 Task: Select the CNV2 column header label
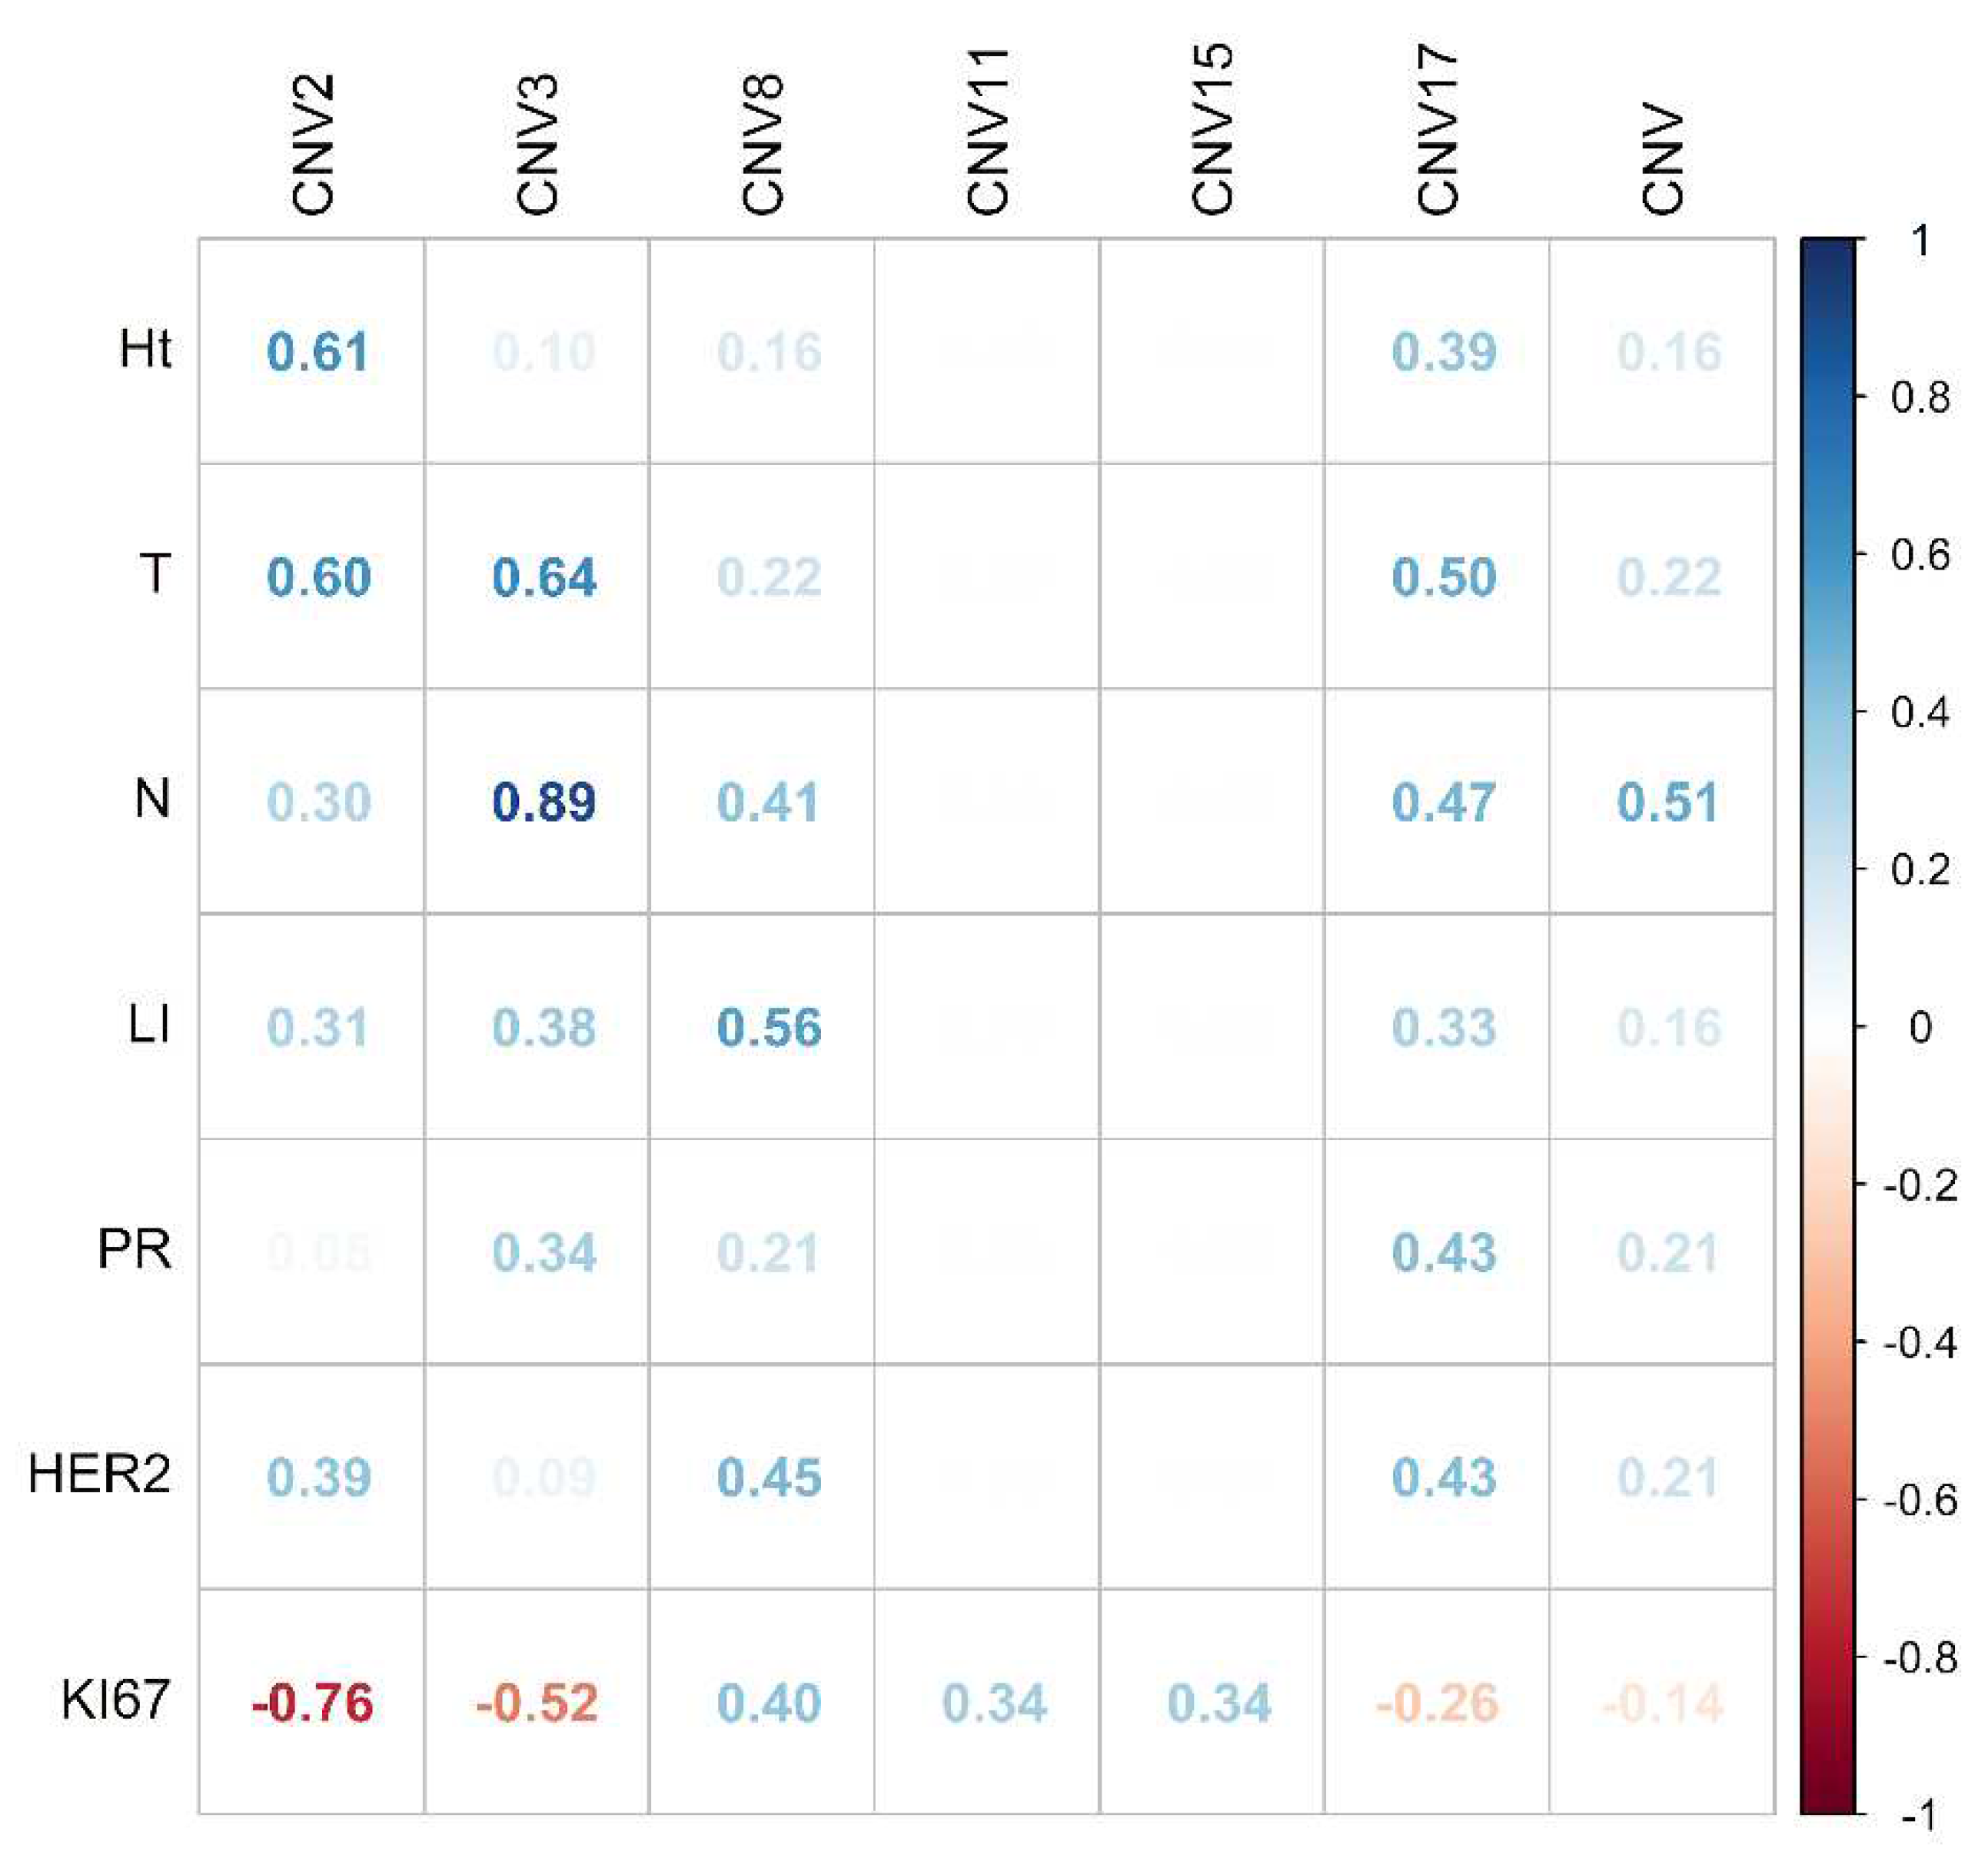[312, 145]
